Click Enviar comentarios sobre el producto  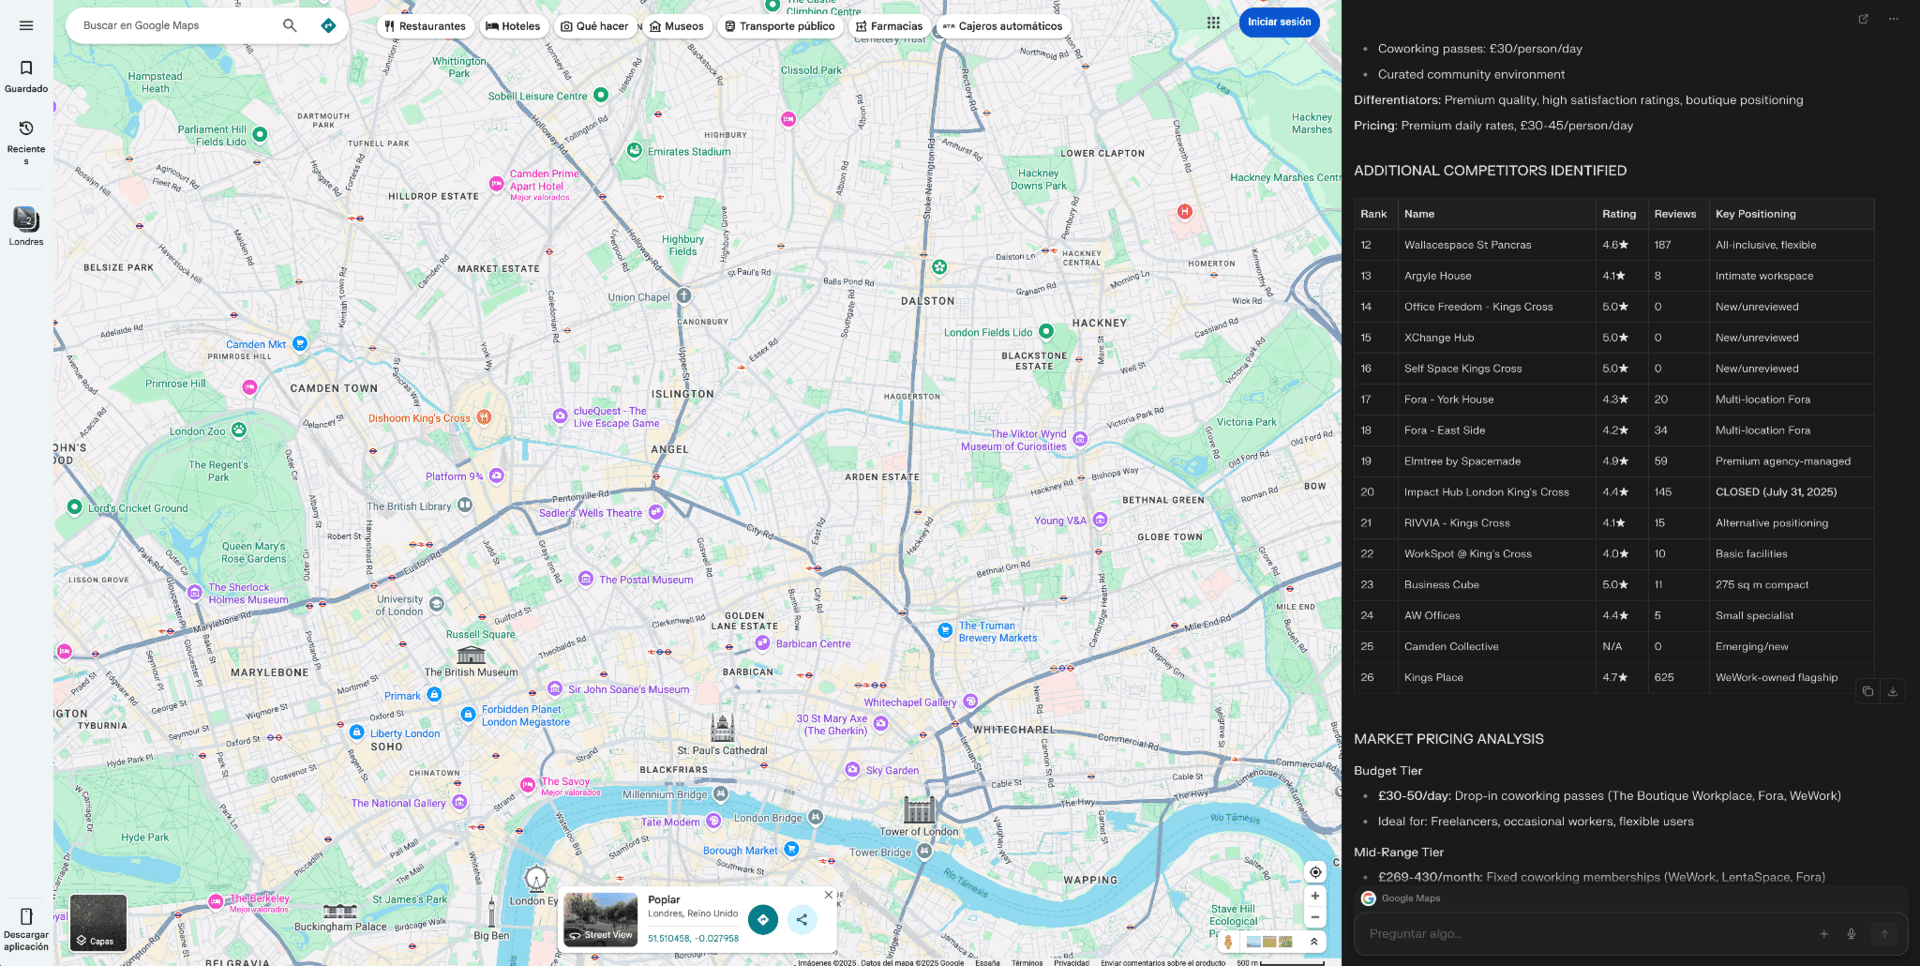point(1163,962)
